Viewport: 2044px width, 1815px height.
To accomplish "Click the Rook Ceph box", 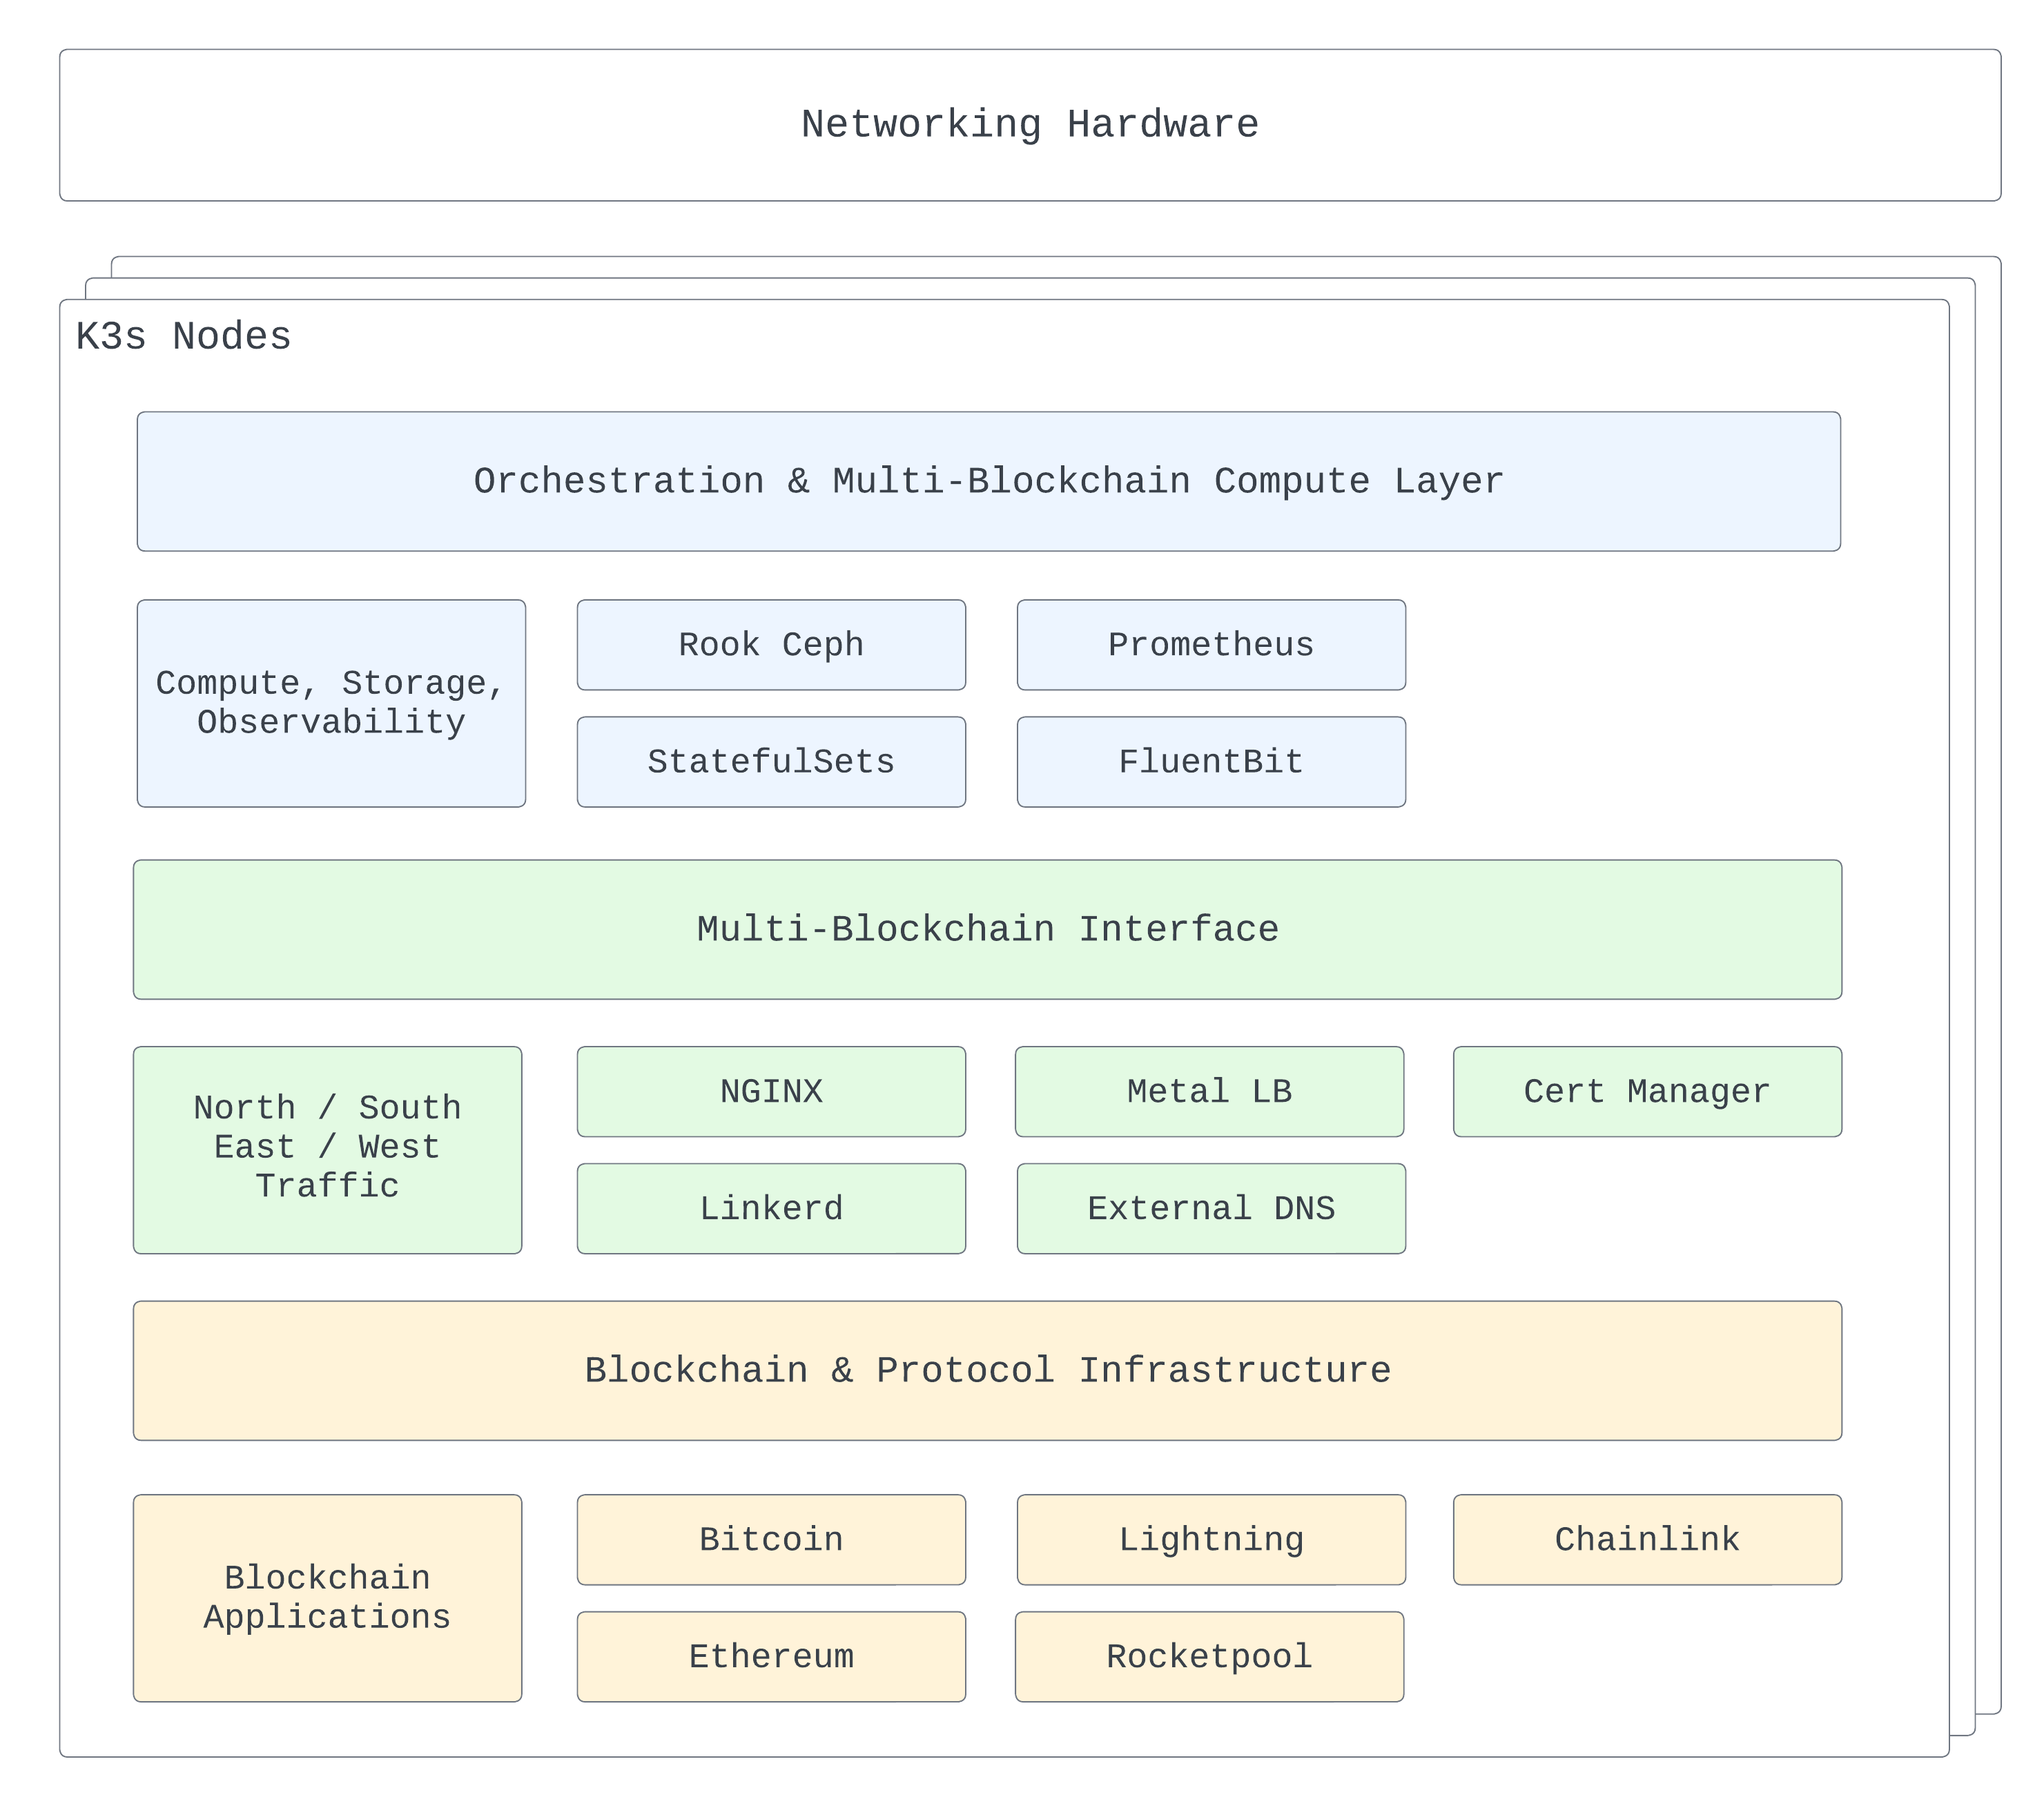I will click(771, 645).
